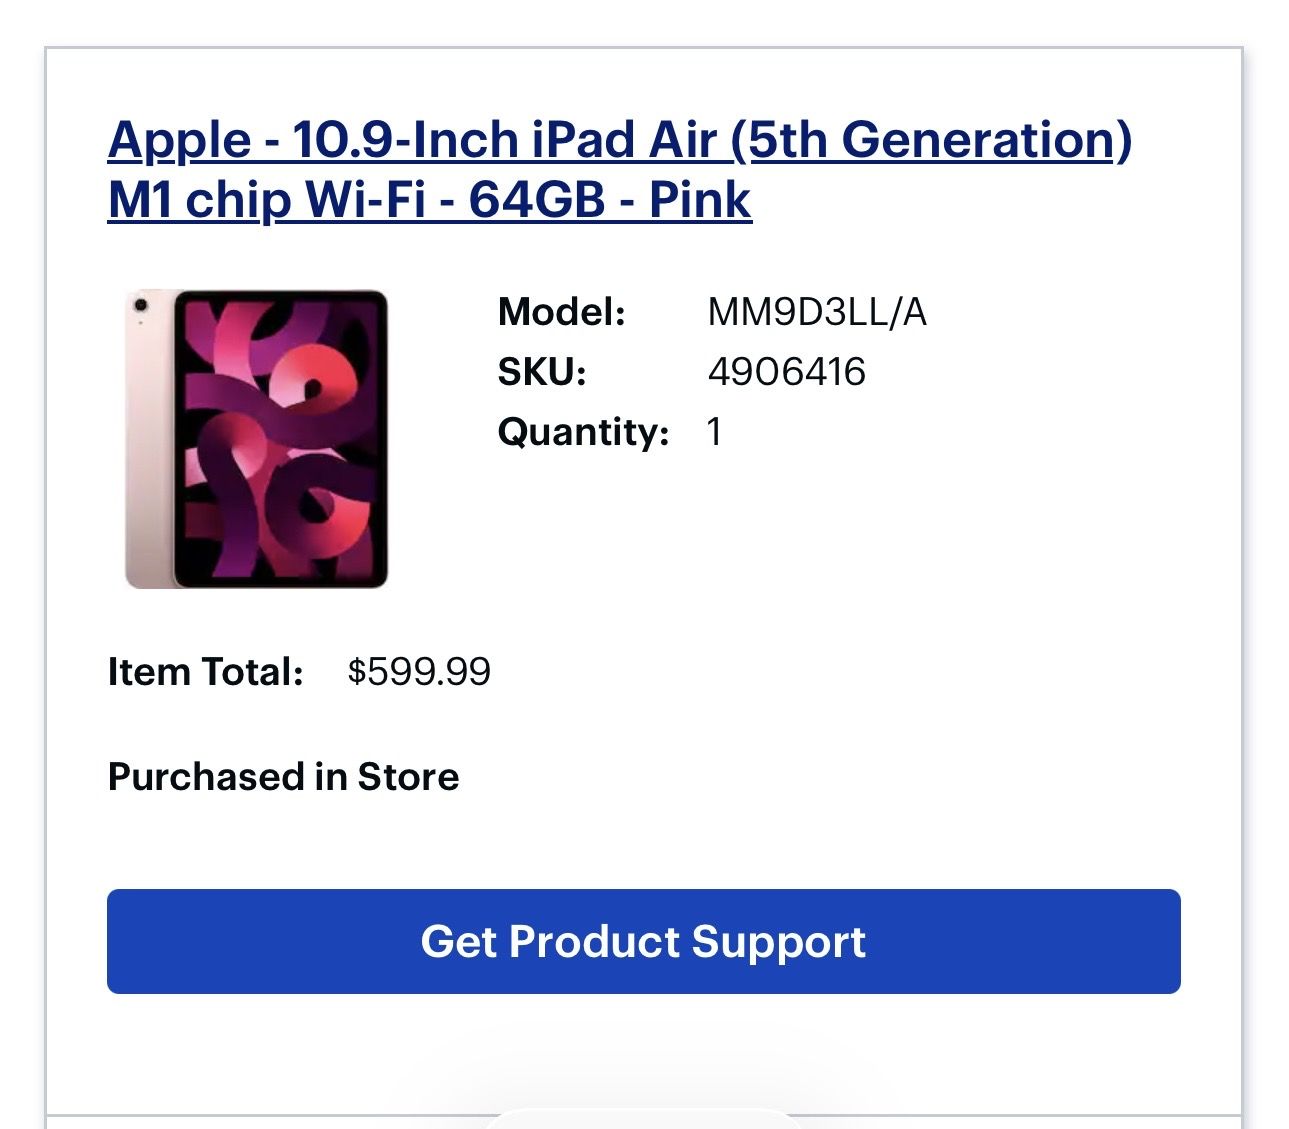Click "(5th Generation)" in the product title
Screen dimensions: 1289x1129
point(930,139)
